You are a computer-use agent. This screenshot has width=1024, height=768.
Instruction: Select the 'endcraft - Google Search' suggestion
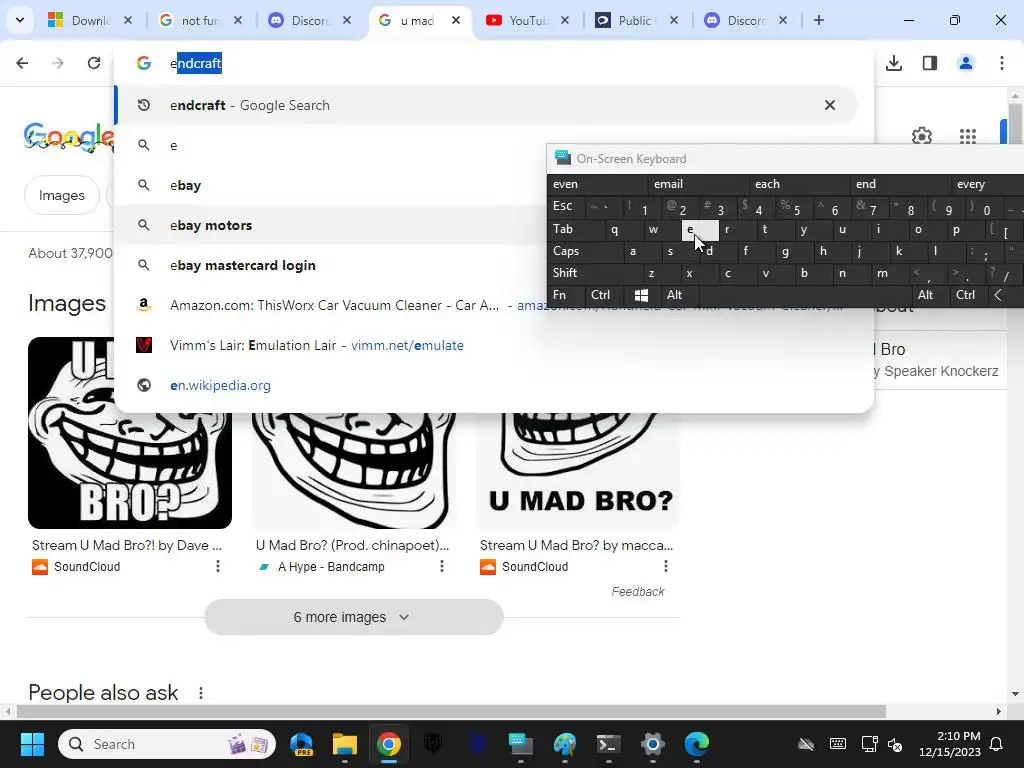click(486, 105)
